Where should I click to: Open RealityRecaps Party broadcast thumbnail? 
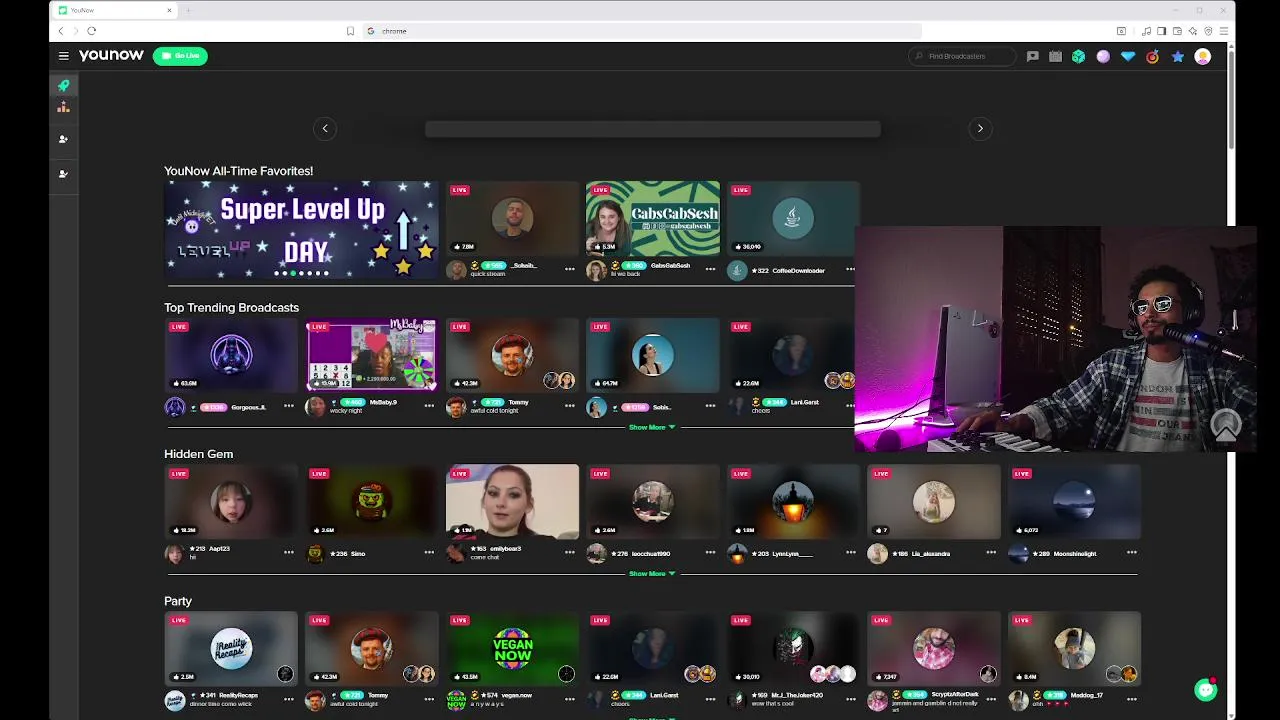pos(230,648)
